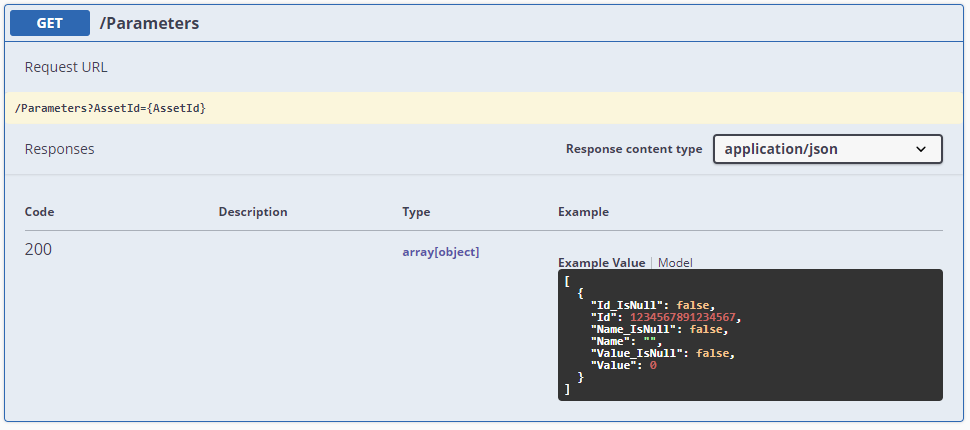Click the "Value": 0 line in example
Image resolution: width=970 pixels, height=430 pixels.
coord(623,365)
